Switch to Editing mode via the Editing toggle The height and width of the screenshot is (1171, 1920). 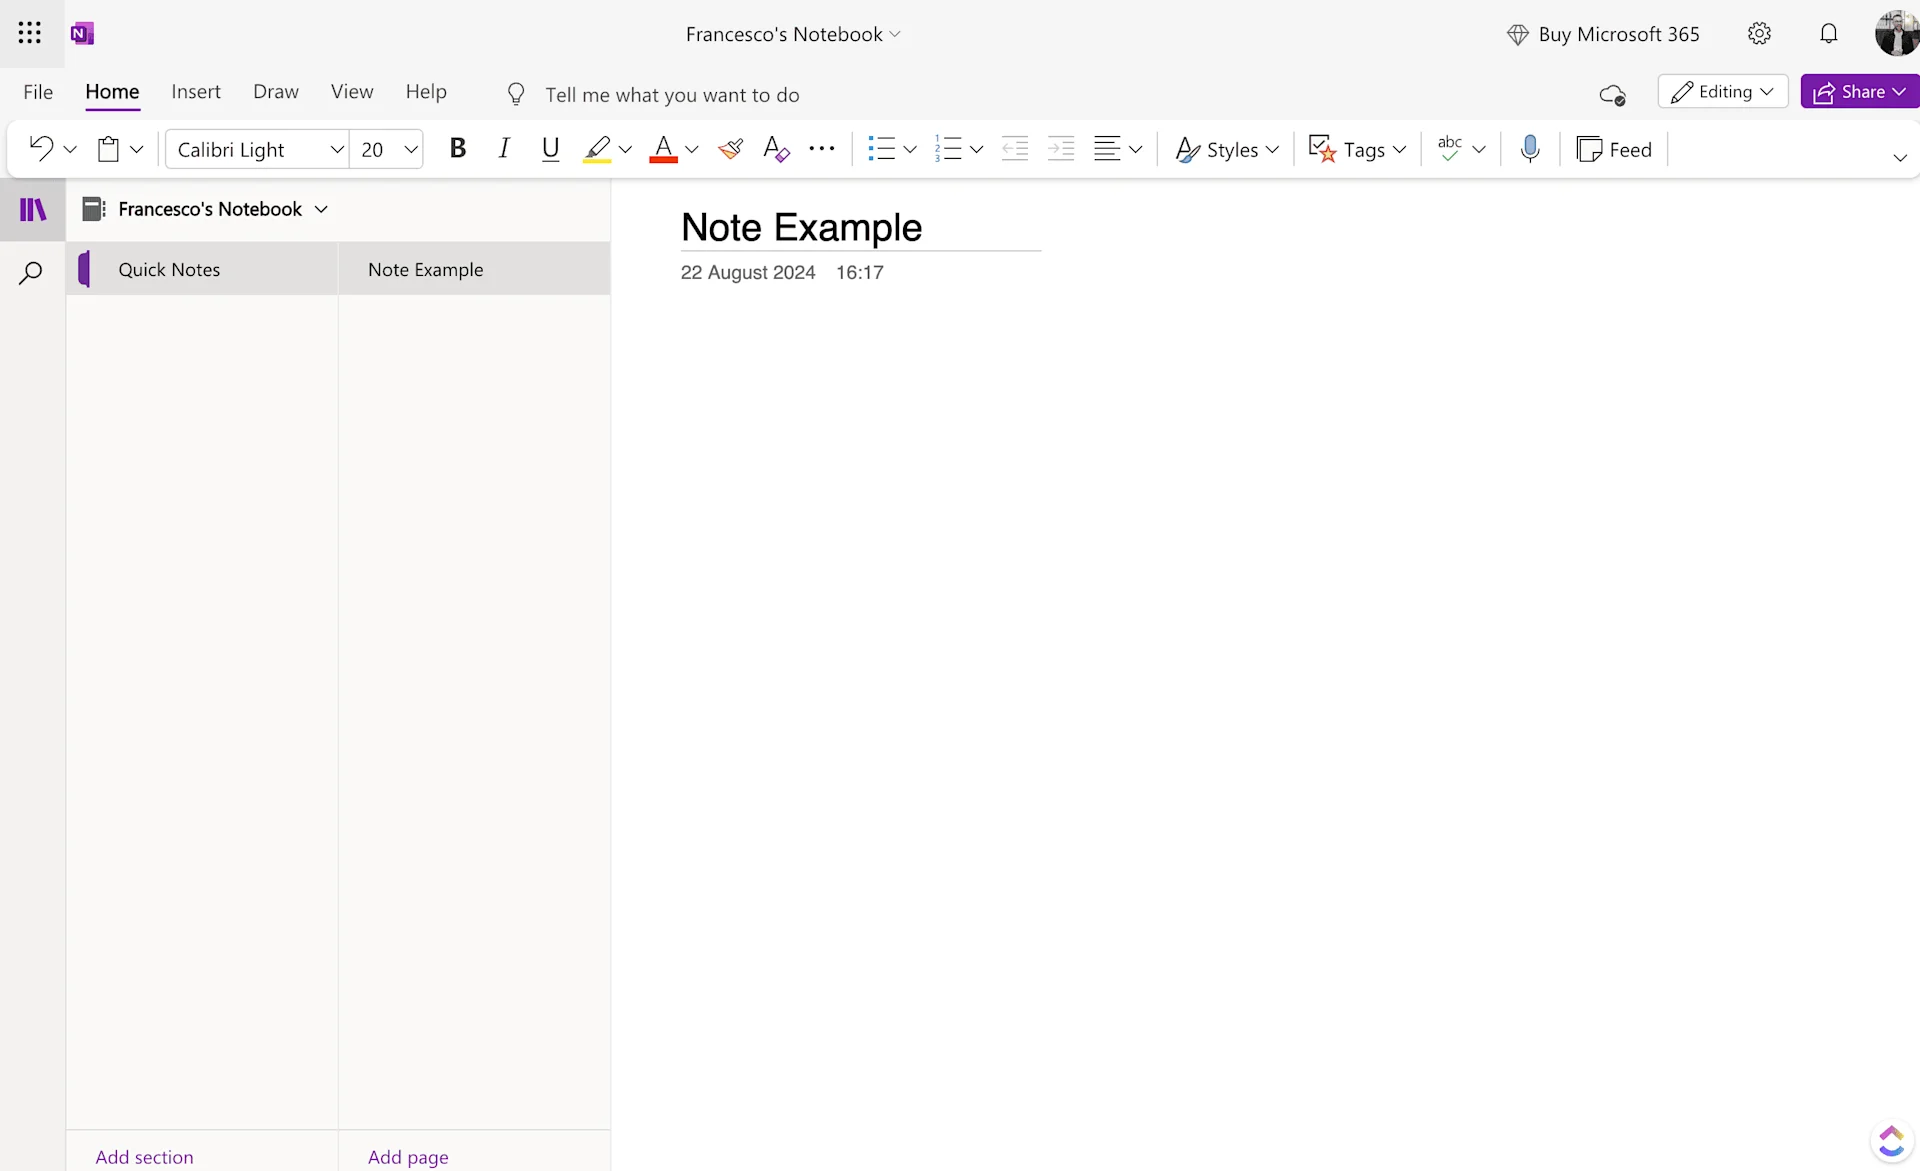tap(1722, 91)
